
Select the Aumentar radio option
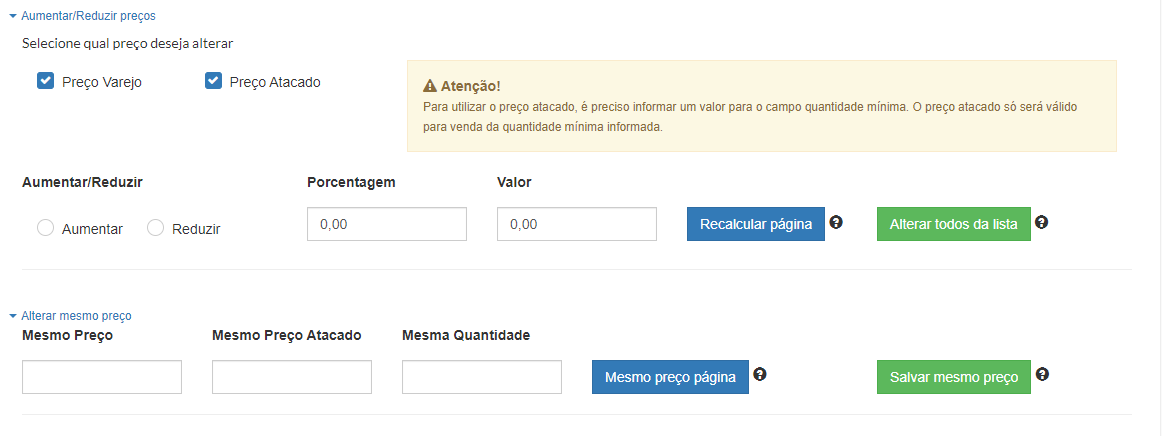[45, 228]
